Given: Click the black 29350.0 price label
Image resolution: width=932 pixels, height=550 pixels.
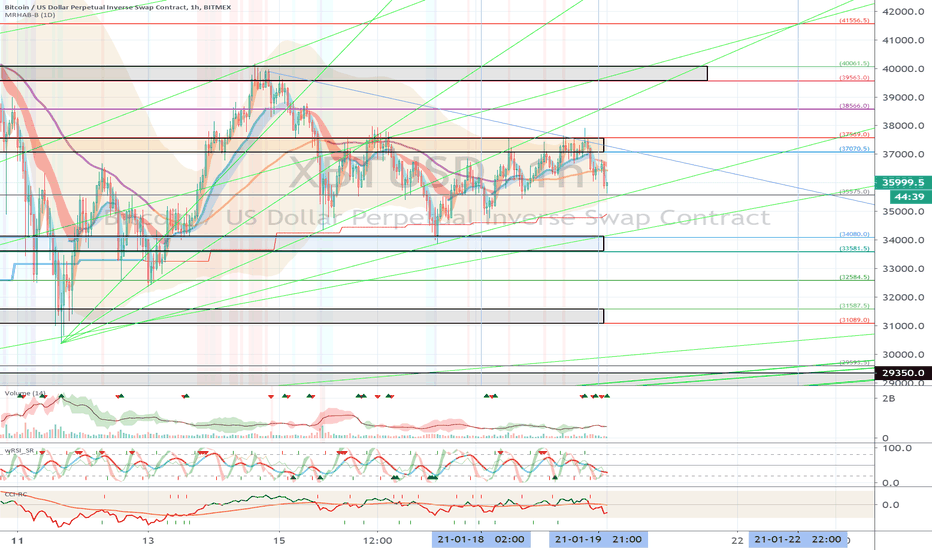Looking at the screenshot, I should coord(903,373).
